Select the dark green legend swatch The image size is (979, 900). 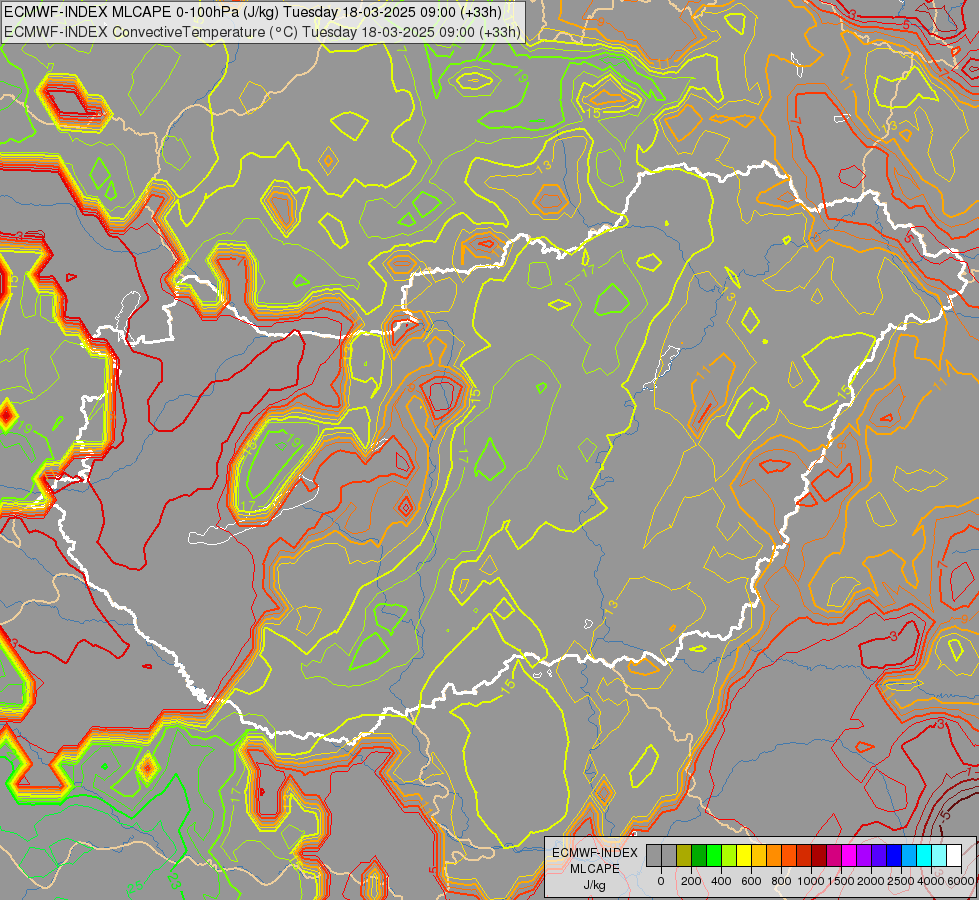(x=699, y=856)
